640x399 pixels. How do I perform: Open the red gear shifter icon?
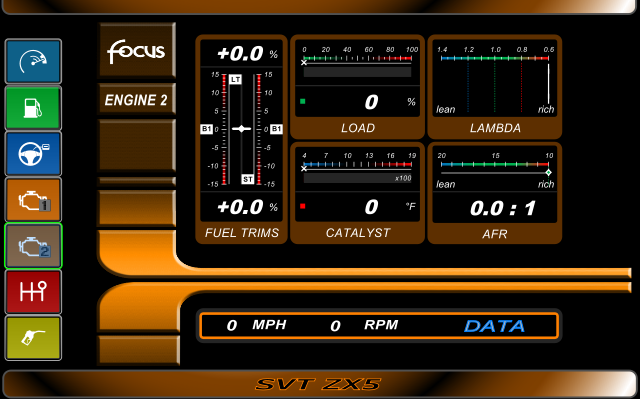(33, 292)
